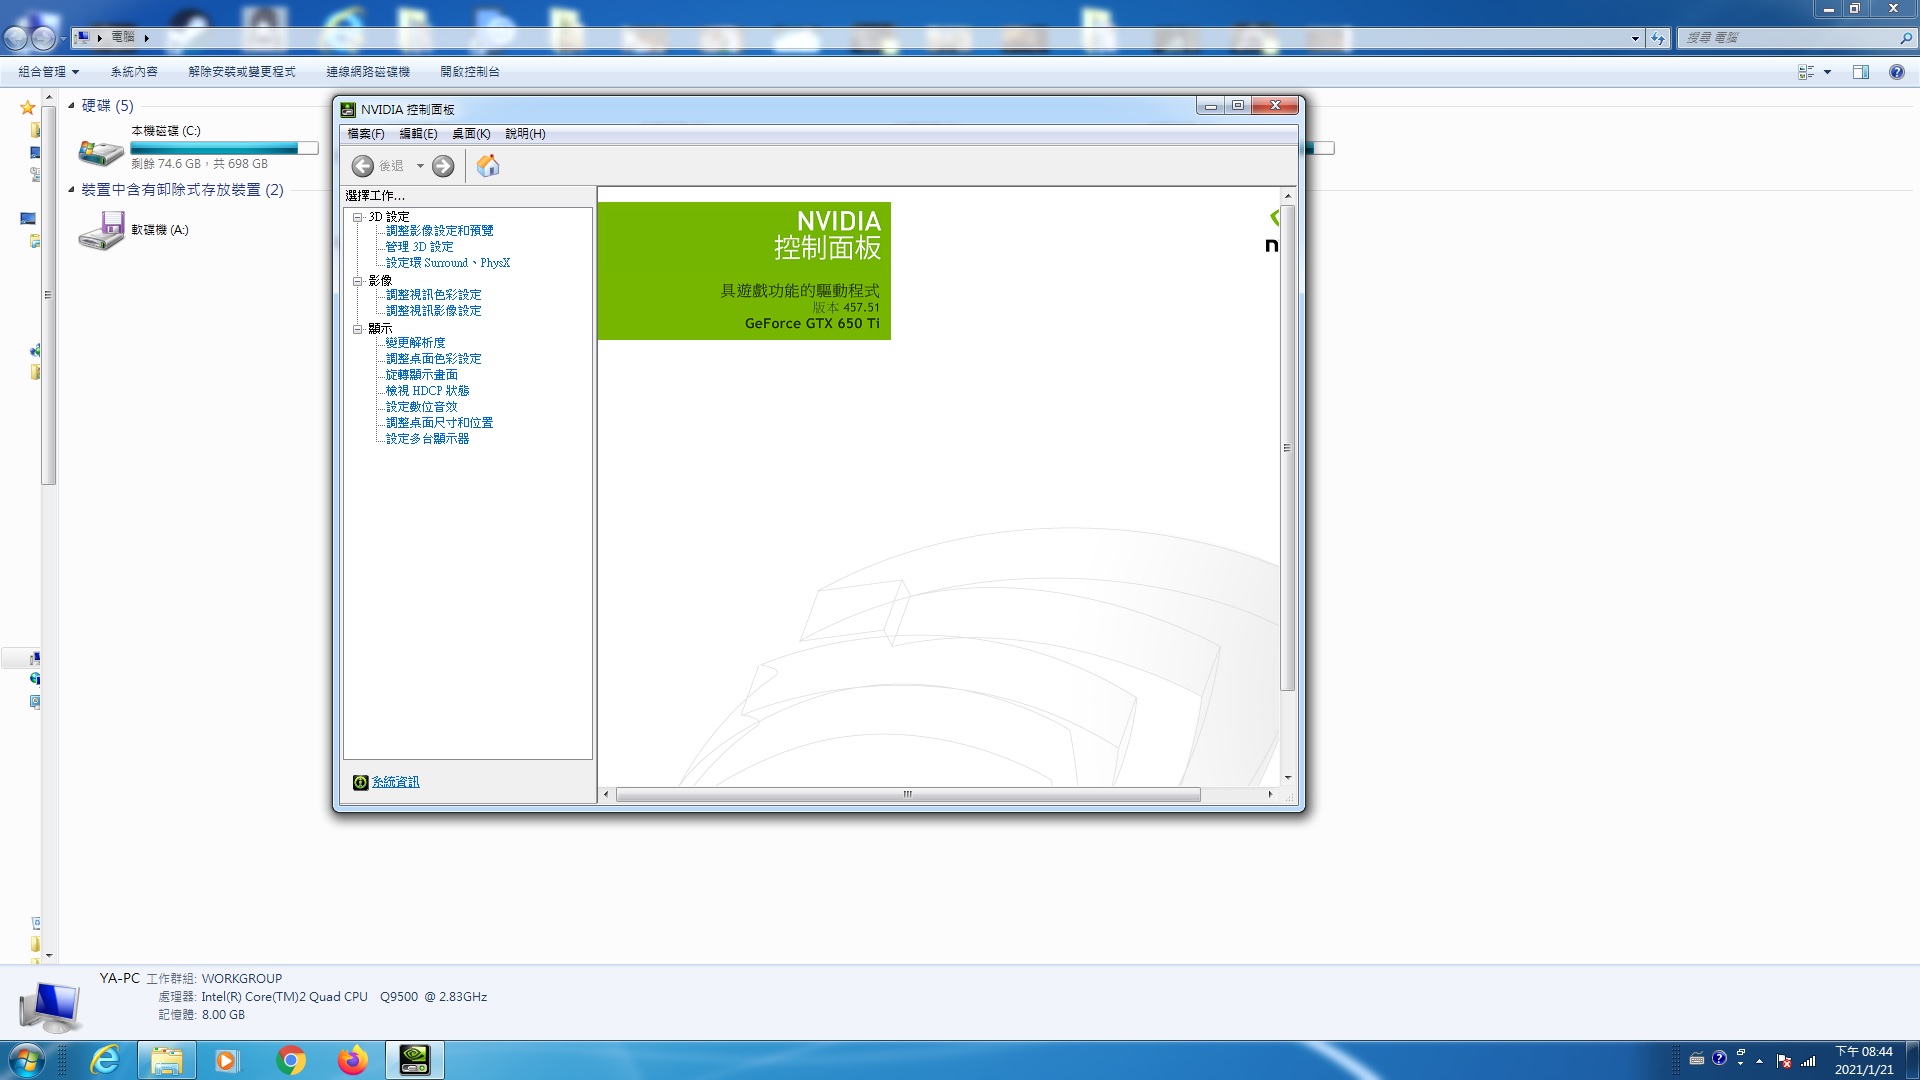Collapse the 硬碟 (5) group

71,105
